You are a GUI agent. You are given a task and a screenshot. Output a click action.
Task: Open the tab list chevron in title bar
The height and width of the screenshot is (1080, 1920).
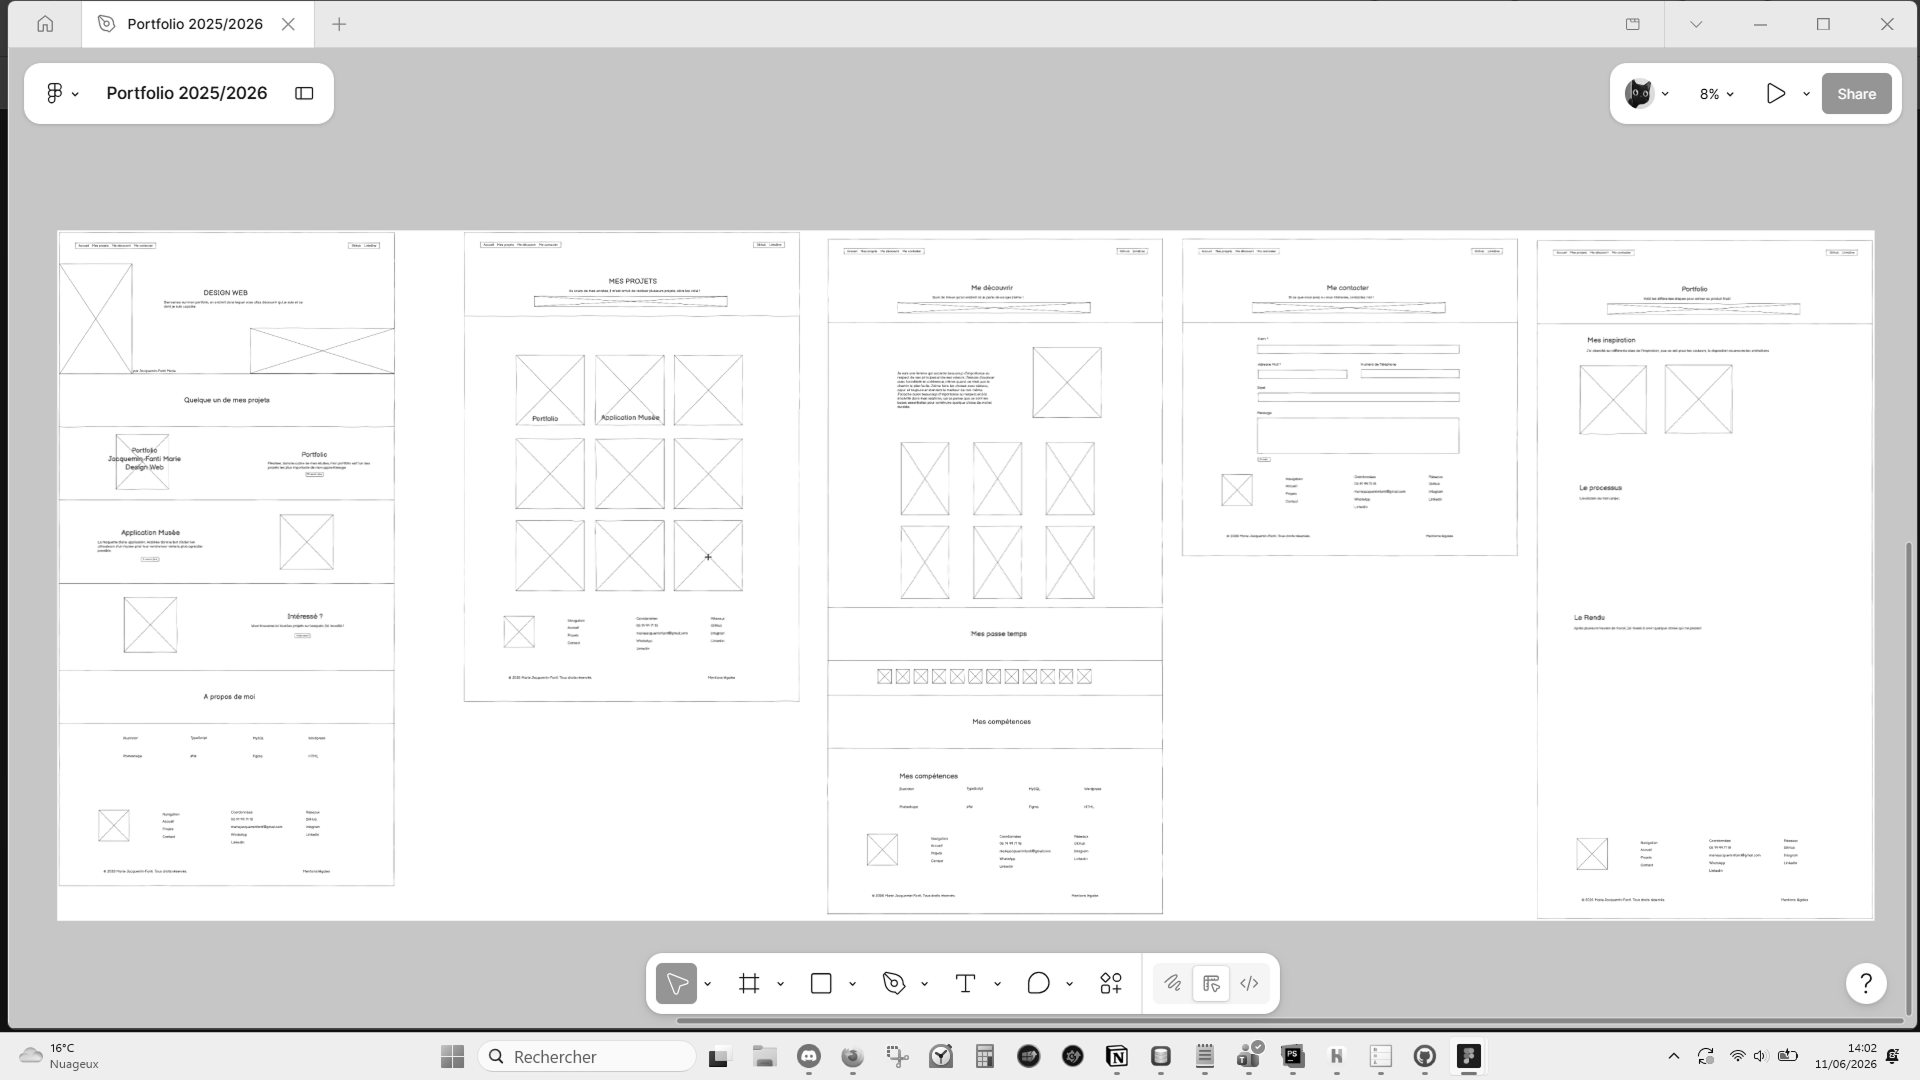pyautogui.click(x=1696, y=24)
